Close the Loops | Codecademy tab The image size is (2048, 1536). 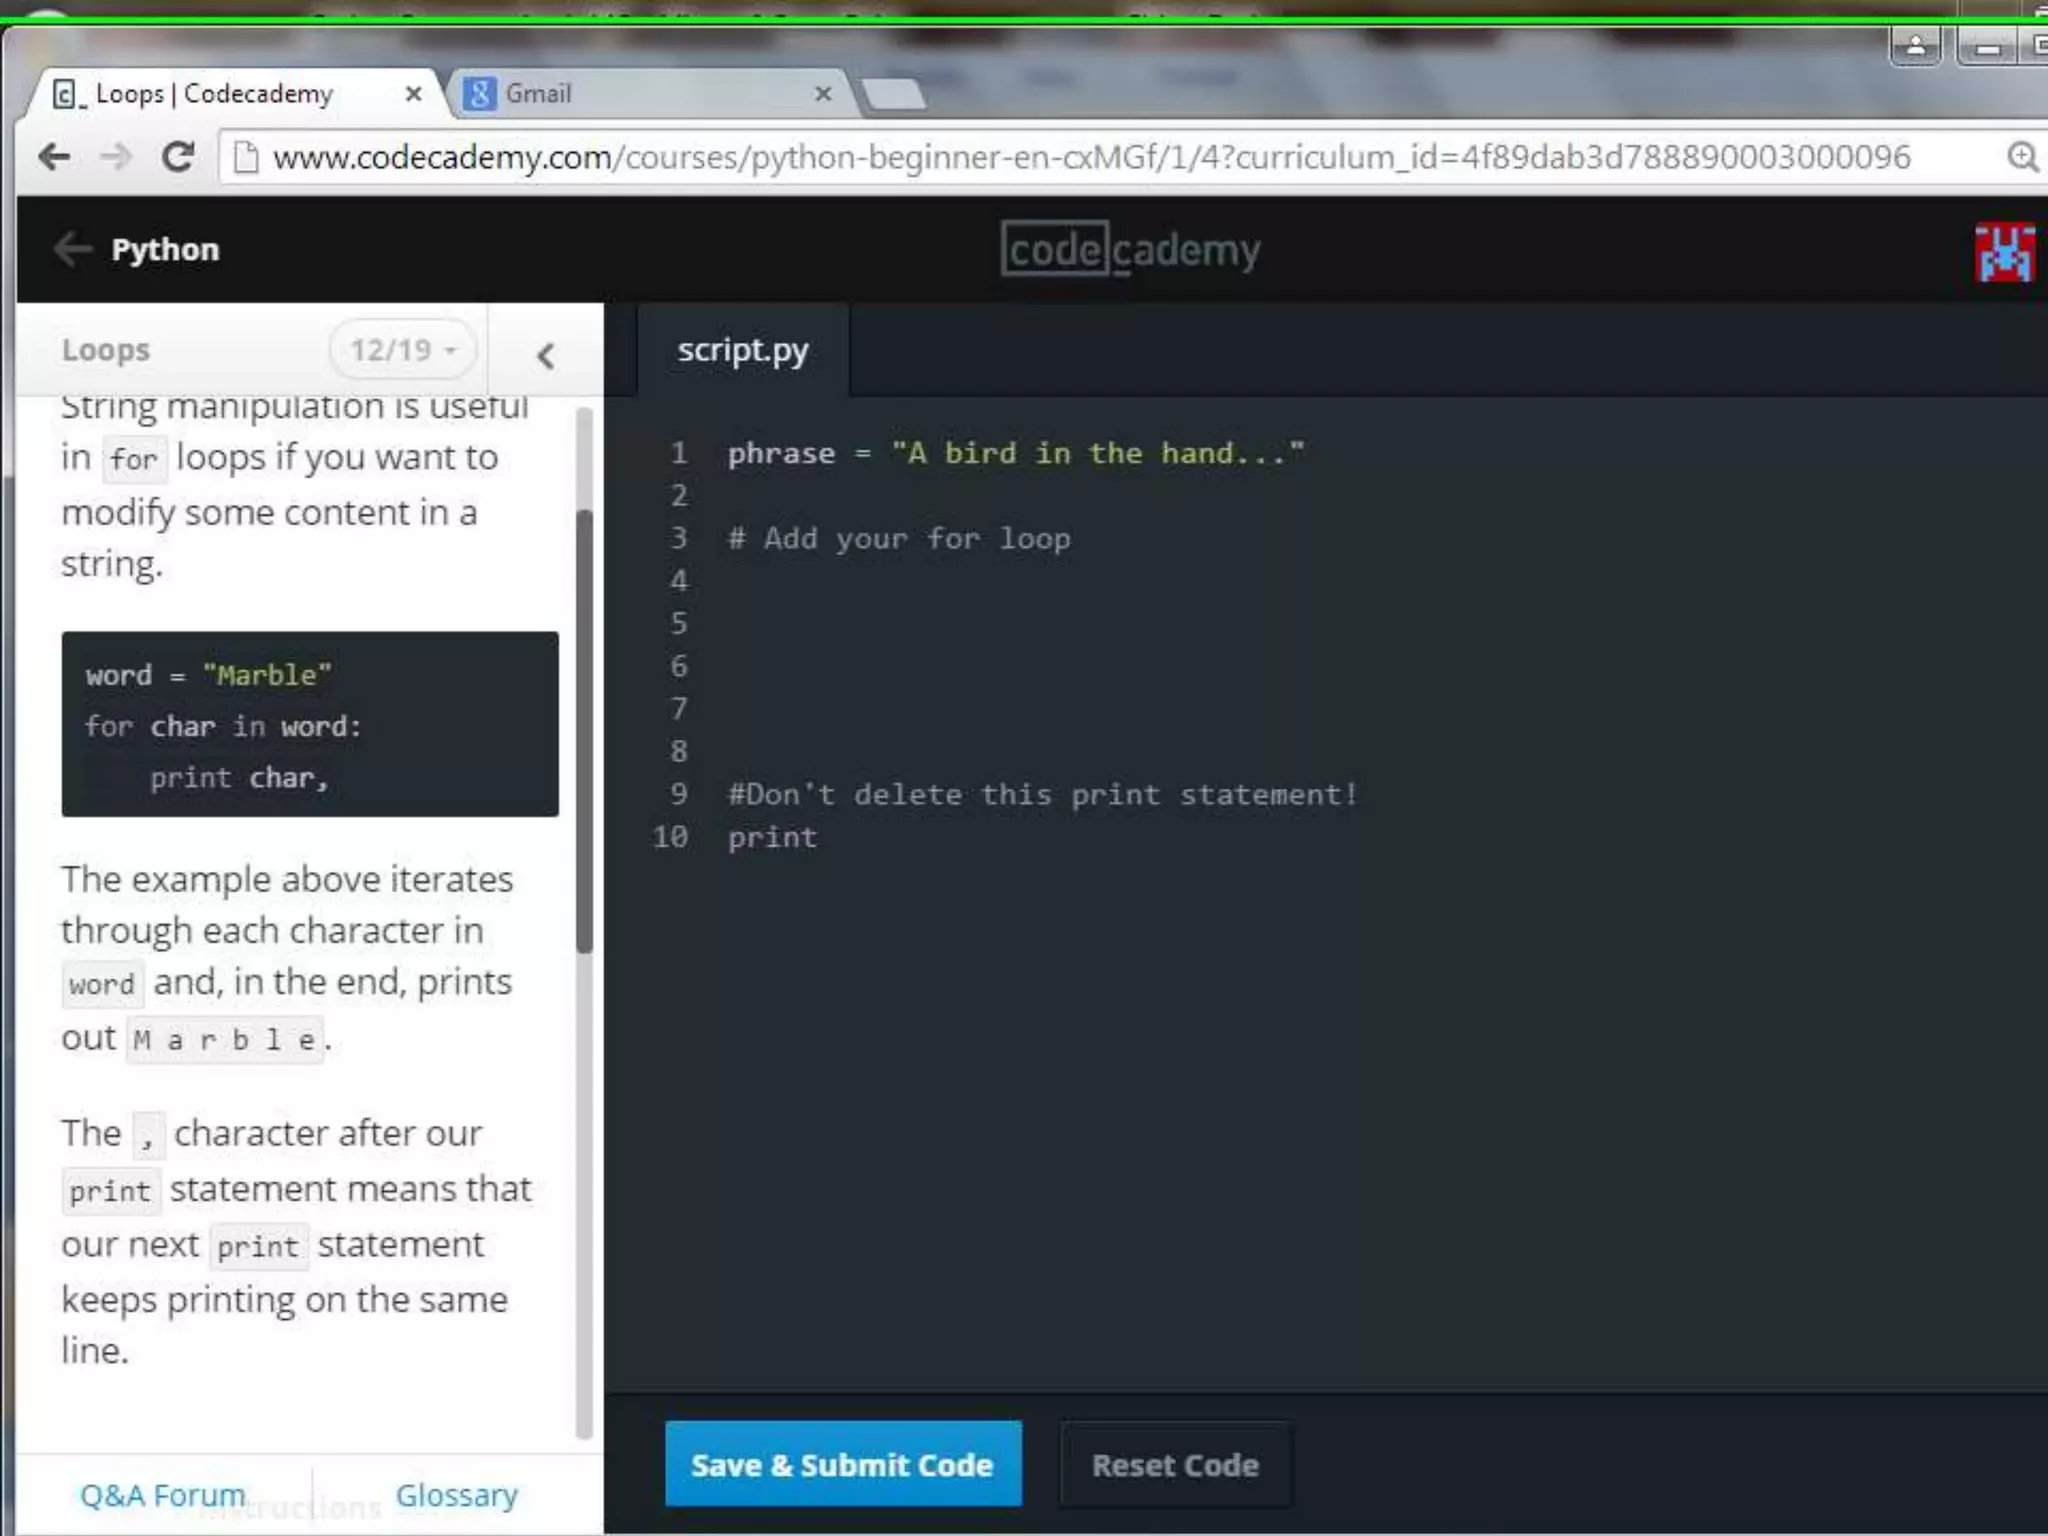413,94
